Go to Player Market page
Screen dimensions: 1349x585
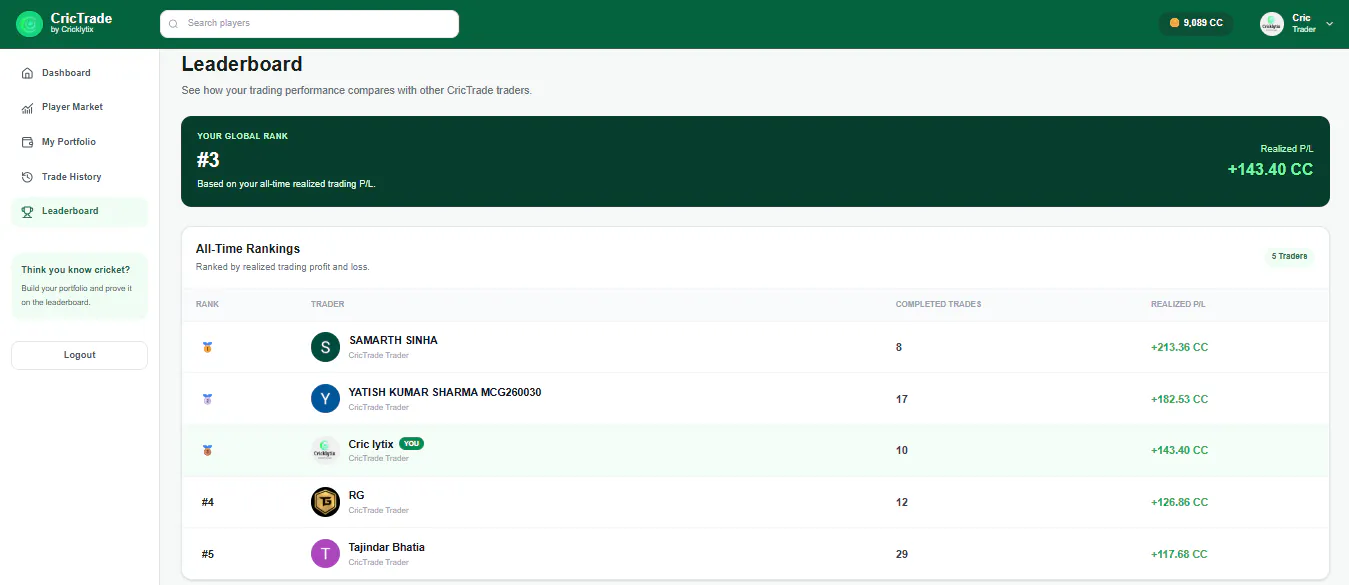[x=79, y=107]
